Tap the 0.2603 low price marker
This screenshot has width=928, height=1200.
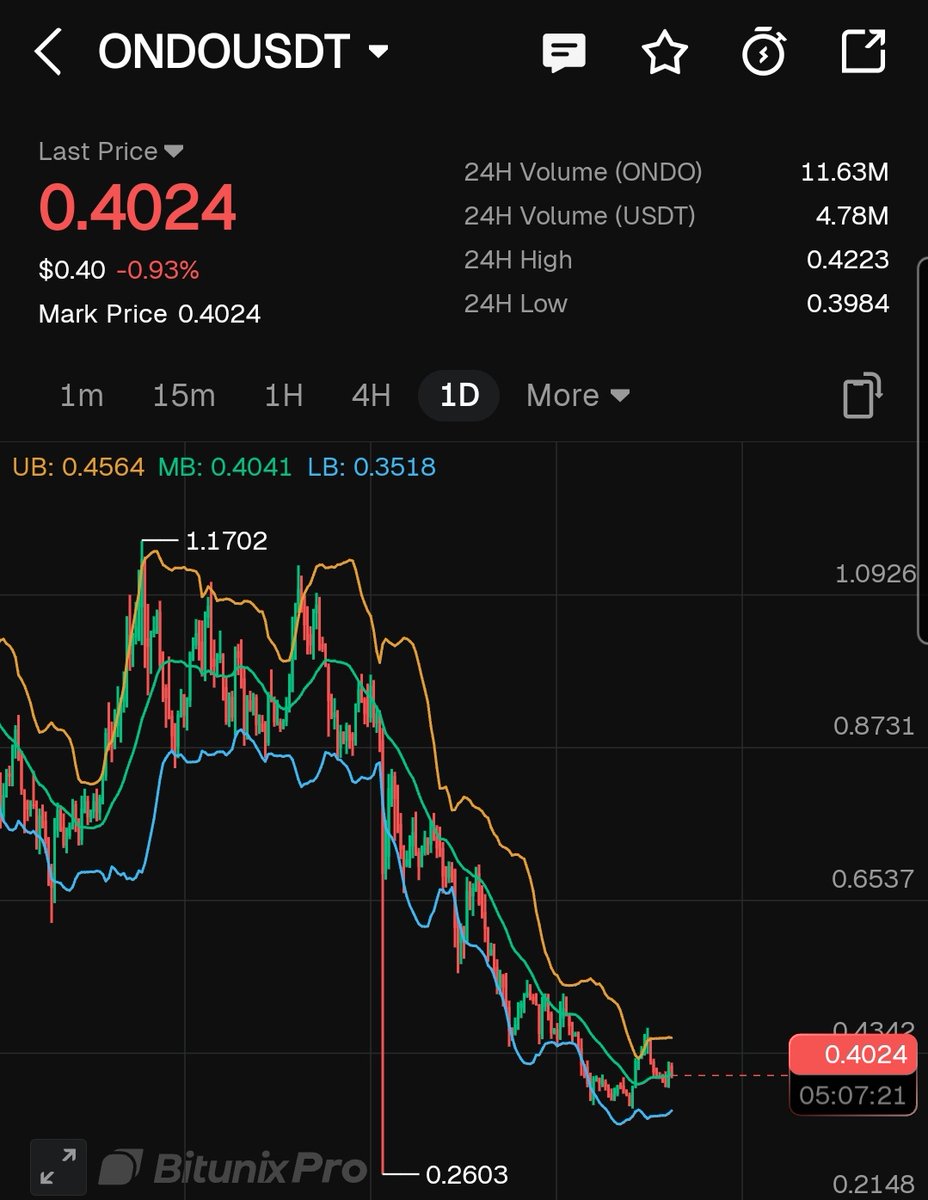(x=467, y=1174)
